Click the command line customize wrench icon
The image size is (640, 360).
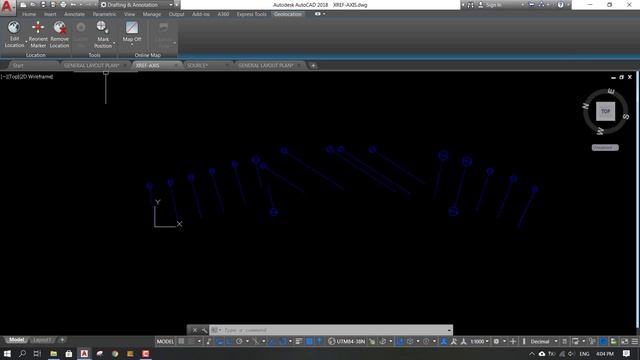(x=204, y=330)
